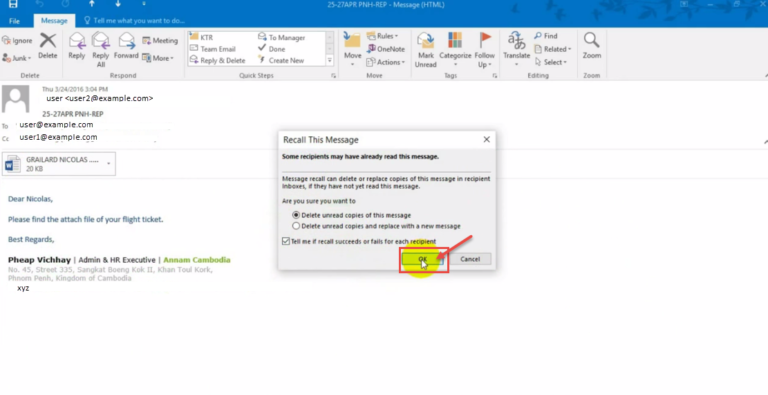768x395 pixels.
Task: Open the Follow Up flag menu
Action: pos(484,49)
